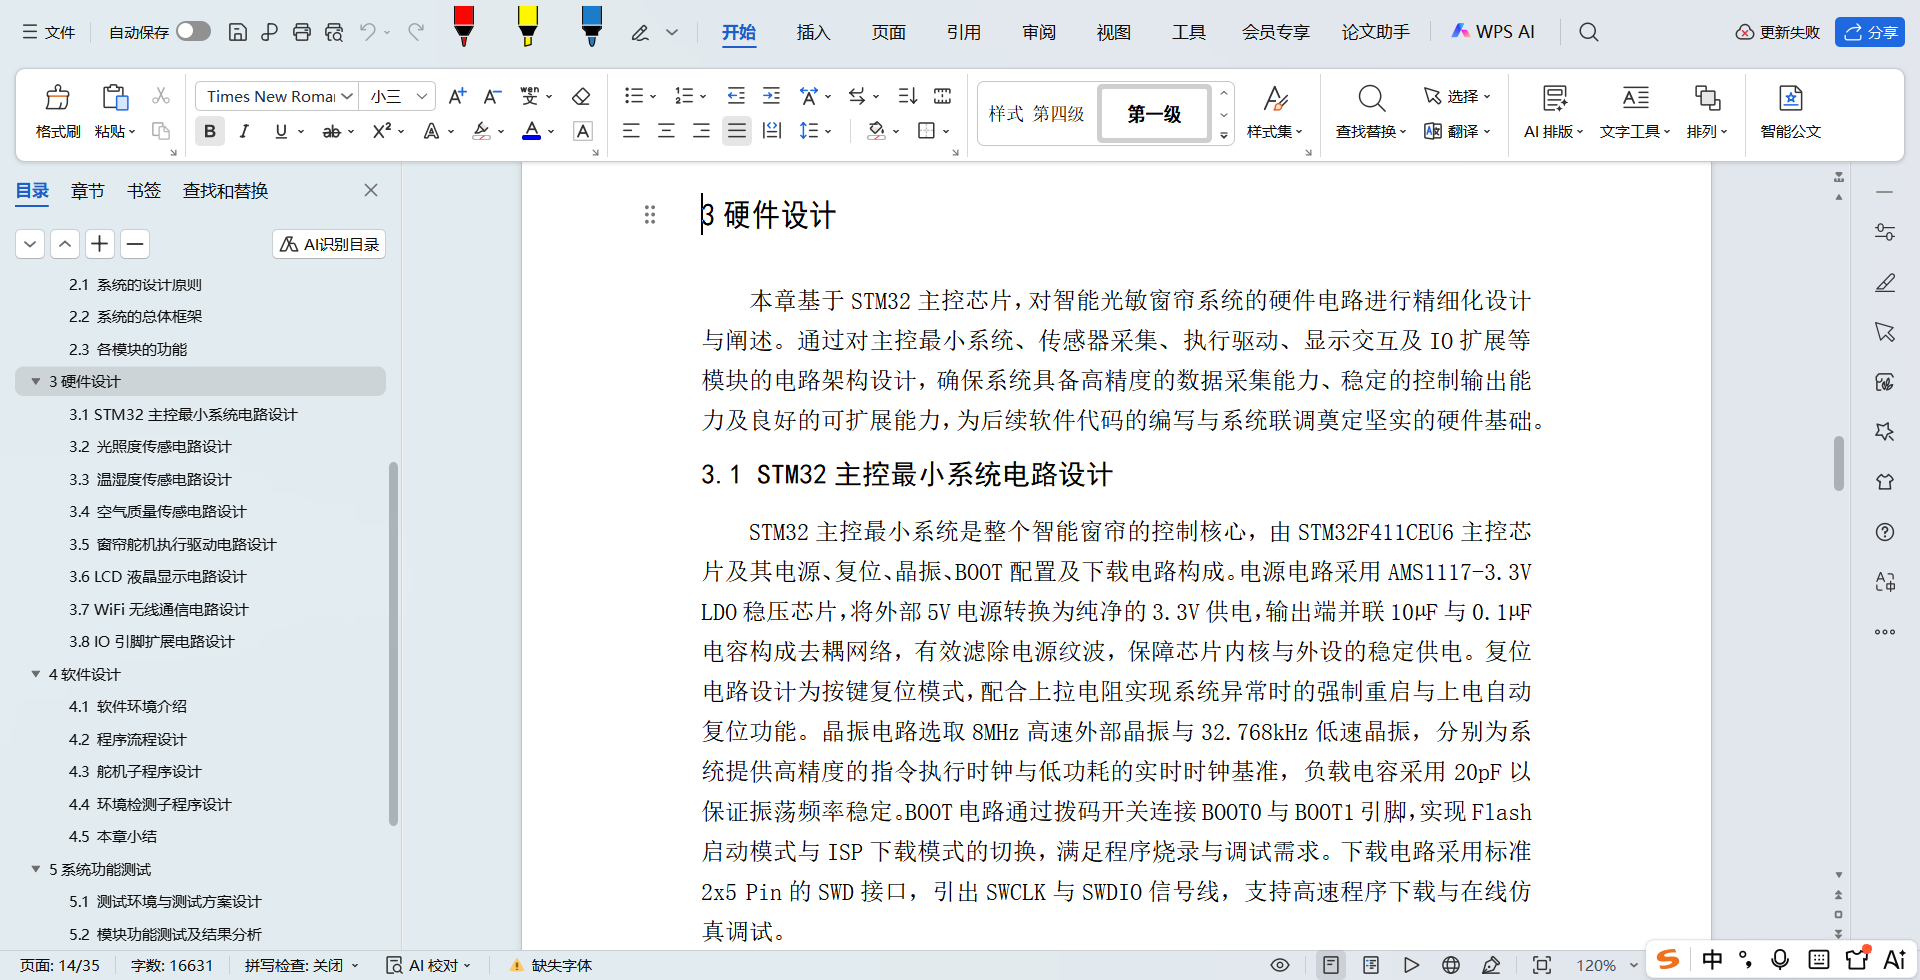Click the 分享 button

(1869, 32)
